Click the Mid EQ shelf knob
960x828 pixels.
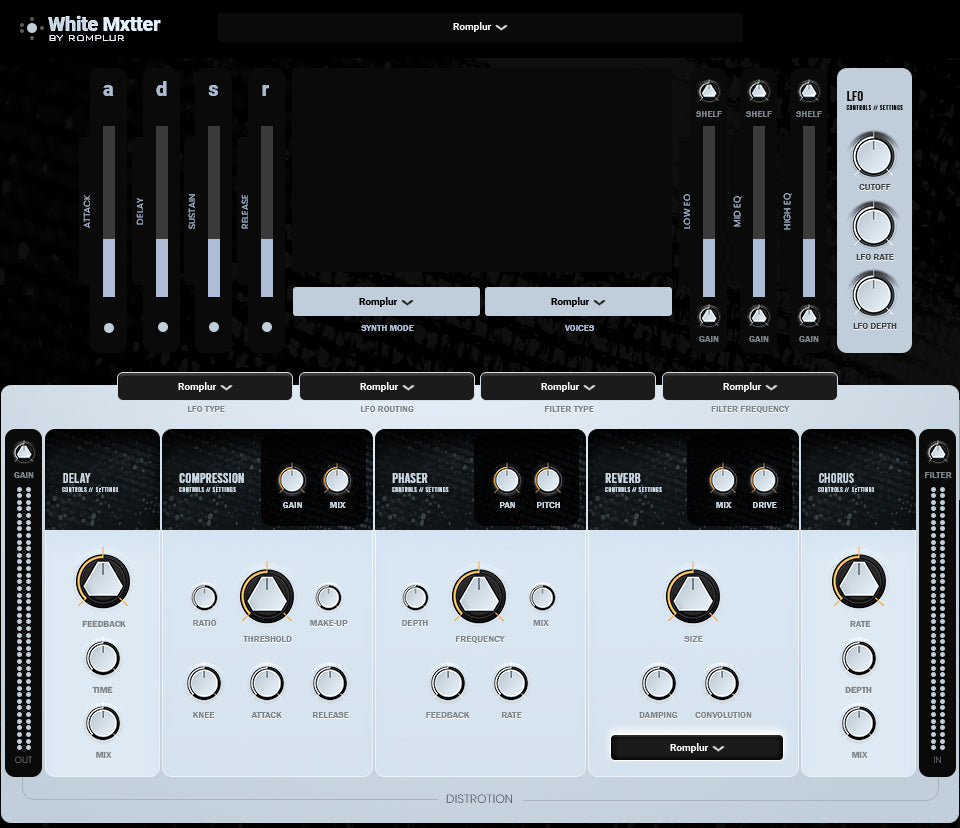click(x=759, y=92)
